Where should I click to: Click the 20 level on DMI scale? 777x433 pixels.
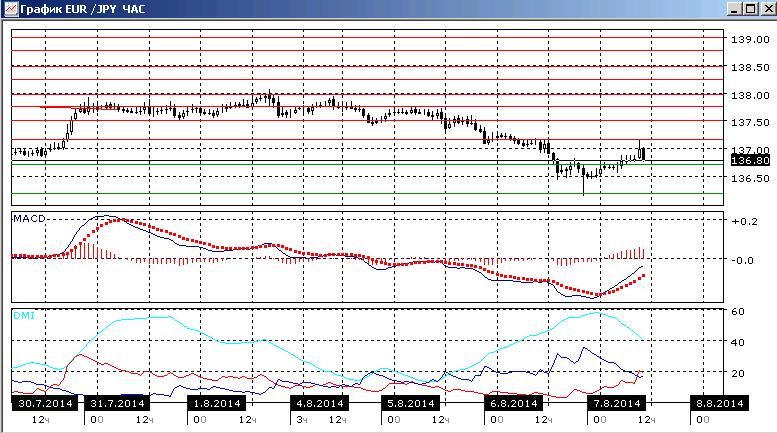click(x=738, y=373)
